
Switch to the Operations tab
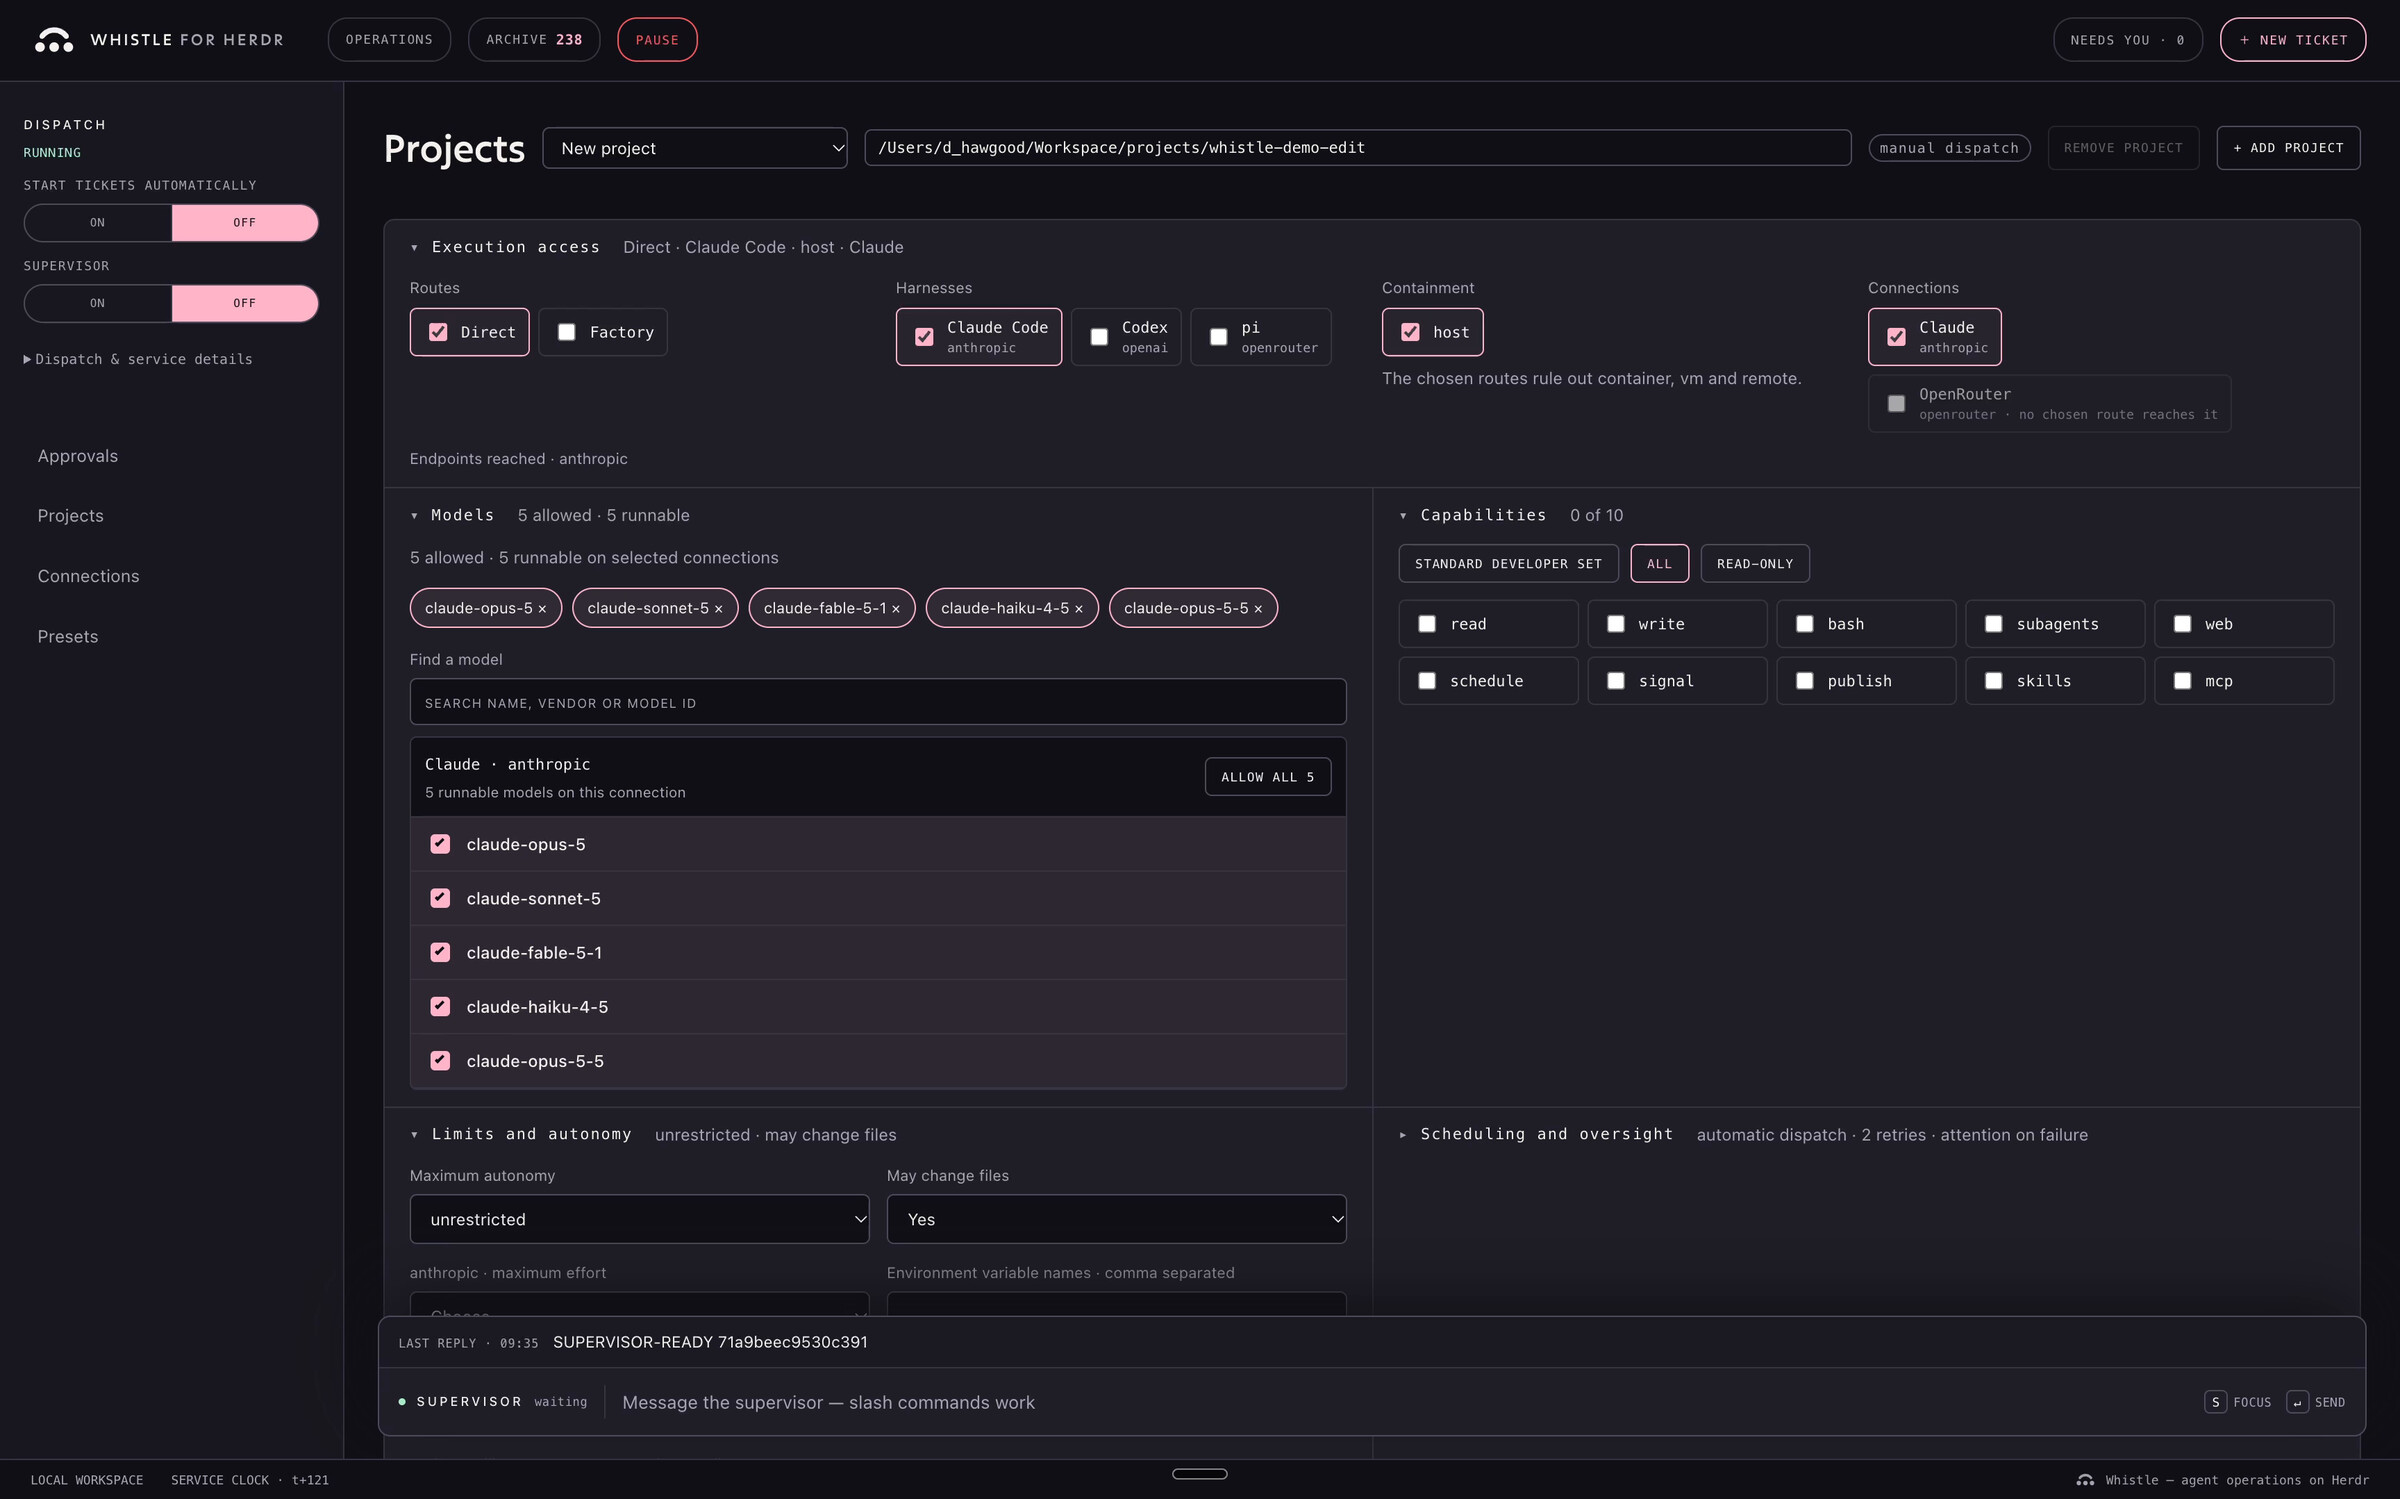pyautogui.click(x=389, y=40)
